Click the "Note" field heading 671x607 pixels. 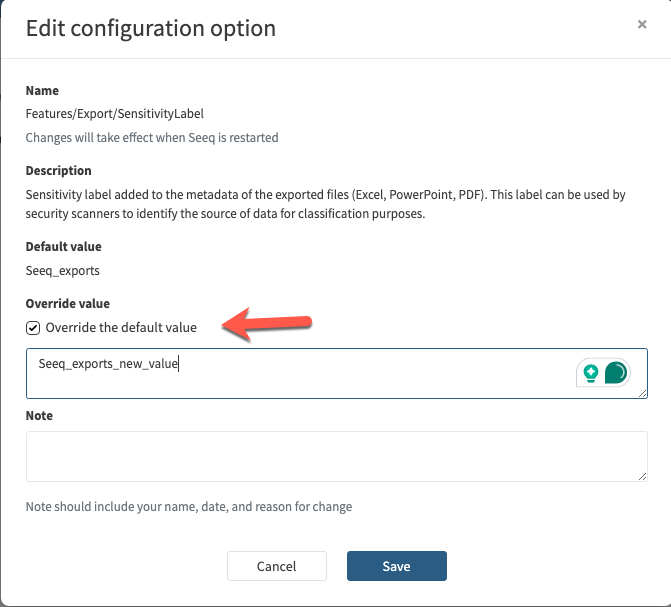pyautogui.click(x=39, y=415)
